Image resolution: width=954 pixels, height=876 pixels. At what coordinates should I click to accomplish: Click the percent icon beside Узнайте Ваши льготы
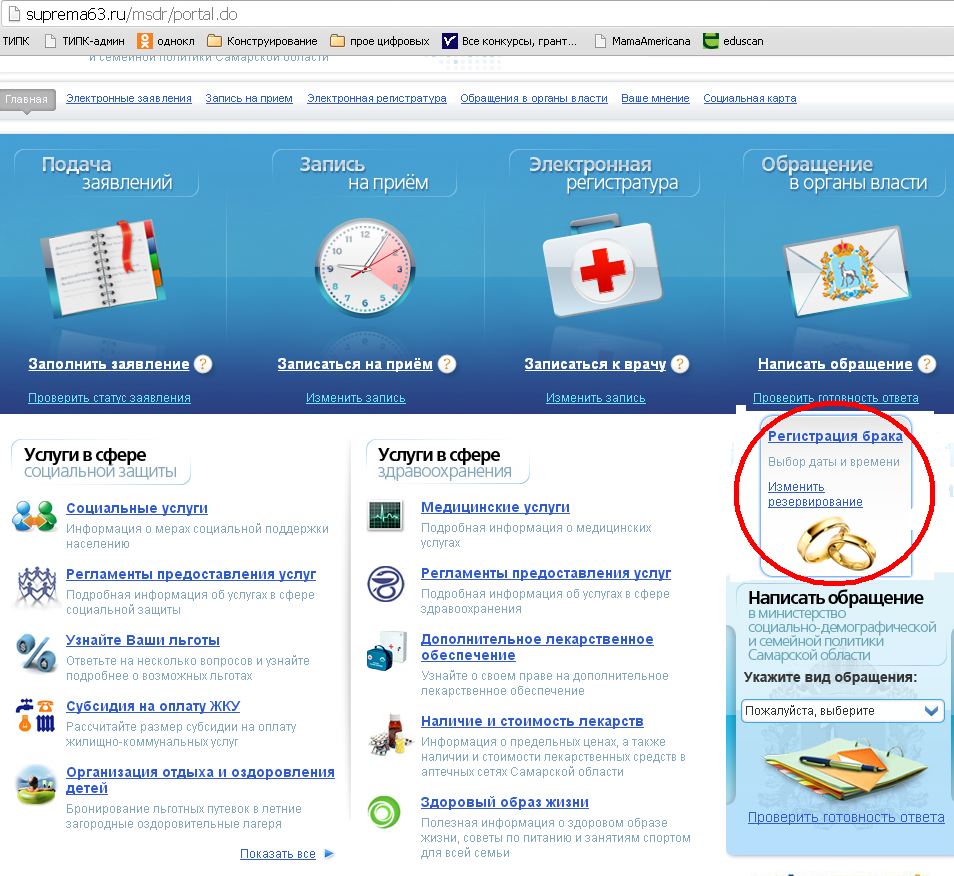[x=36, y=652]
